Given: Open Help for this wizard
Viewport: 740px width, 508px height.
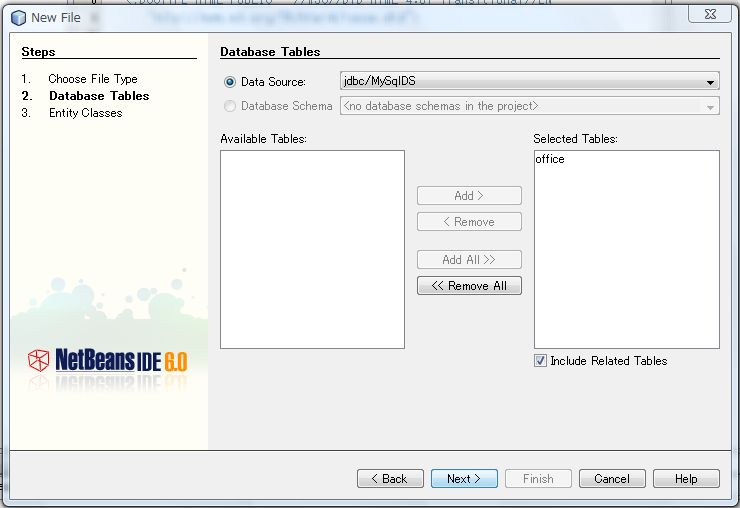Looking at the screenshot, I should (x=686, y=479).
